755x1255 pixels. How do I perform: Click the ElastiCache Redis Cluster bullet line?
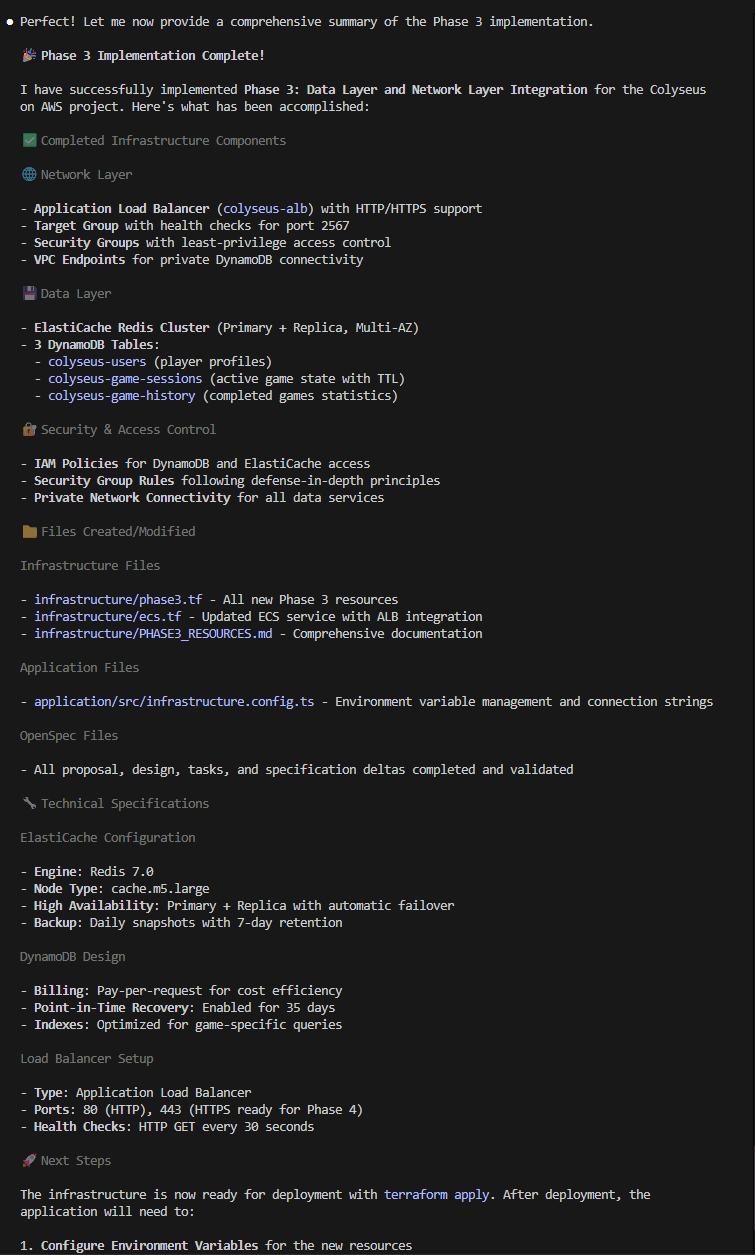(220, 328)
